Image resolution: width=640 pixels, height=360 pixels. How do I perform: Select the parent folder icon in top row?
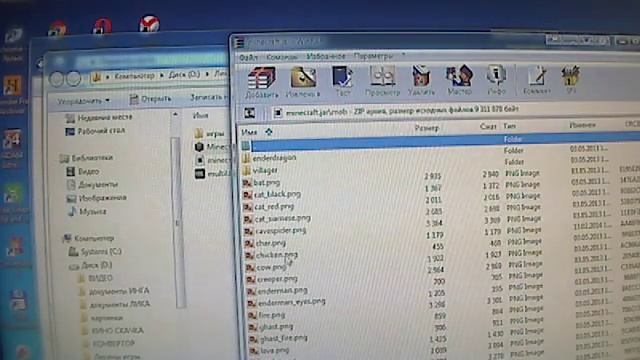[x=246, y=146]
